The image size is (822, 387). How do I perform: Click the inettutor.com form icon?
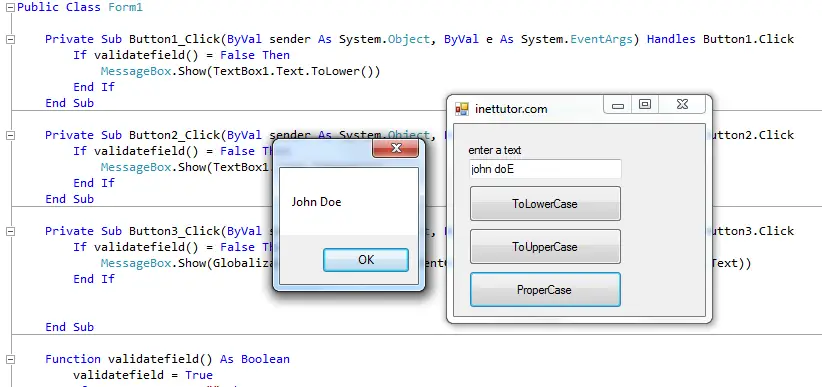(x=462, y=109)
